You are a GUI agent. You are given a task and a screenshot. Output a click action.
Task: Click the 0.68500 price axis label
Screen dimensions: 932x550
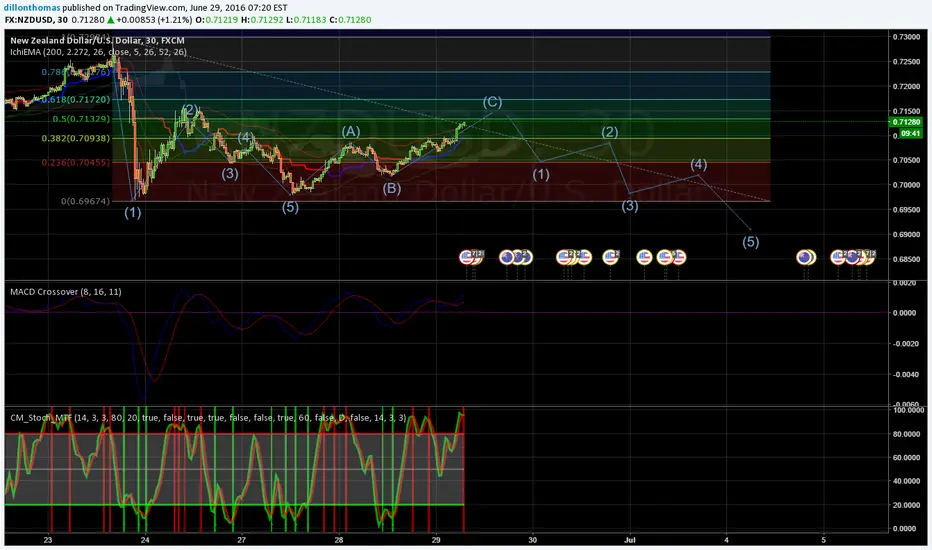point(906,259)
